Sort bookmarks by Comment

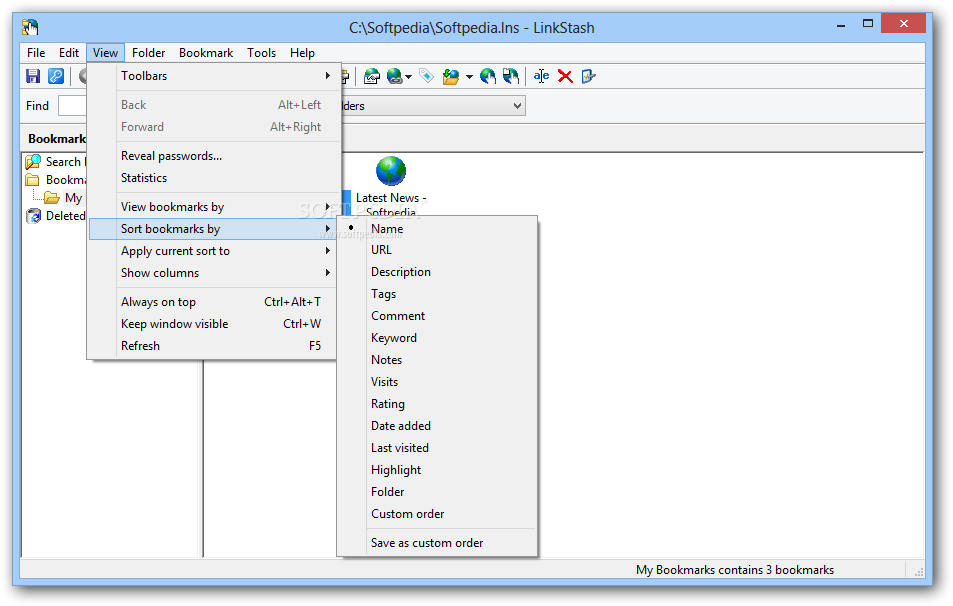coord(437,316)
